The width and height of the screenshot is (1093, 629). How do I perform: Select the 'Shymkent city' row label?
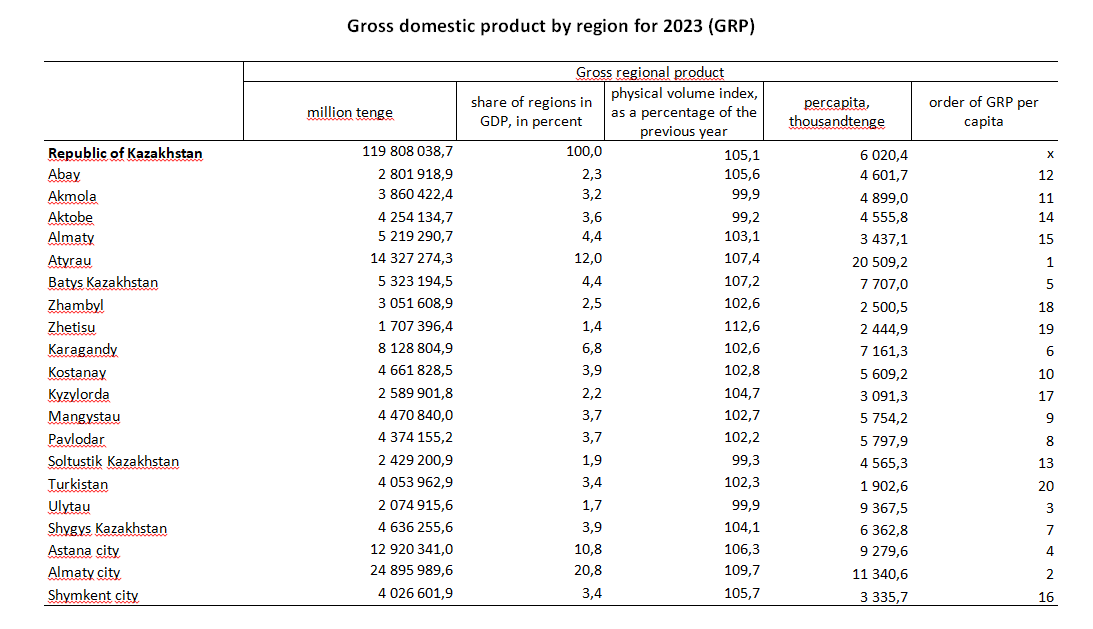pyautogui.click(x=93, y=596)
